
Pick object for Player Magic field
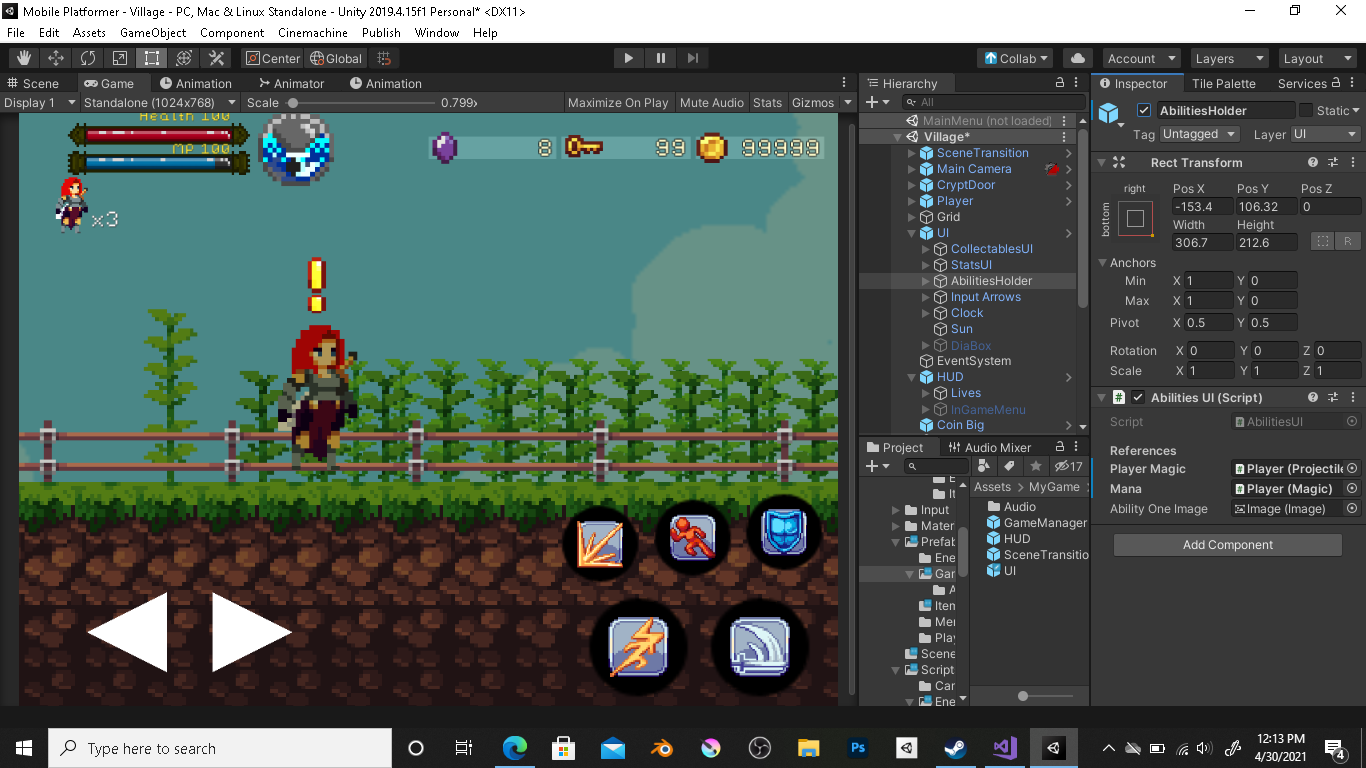tap(1352, 468)
